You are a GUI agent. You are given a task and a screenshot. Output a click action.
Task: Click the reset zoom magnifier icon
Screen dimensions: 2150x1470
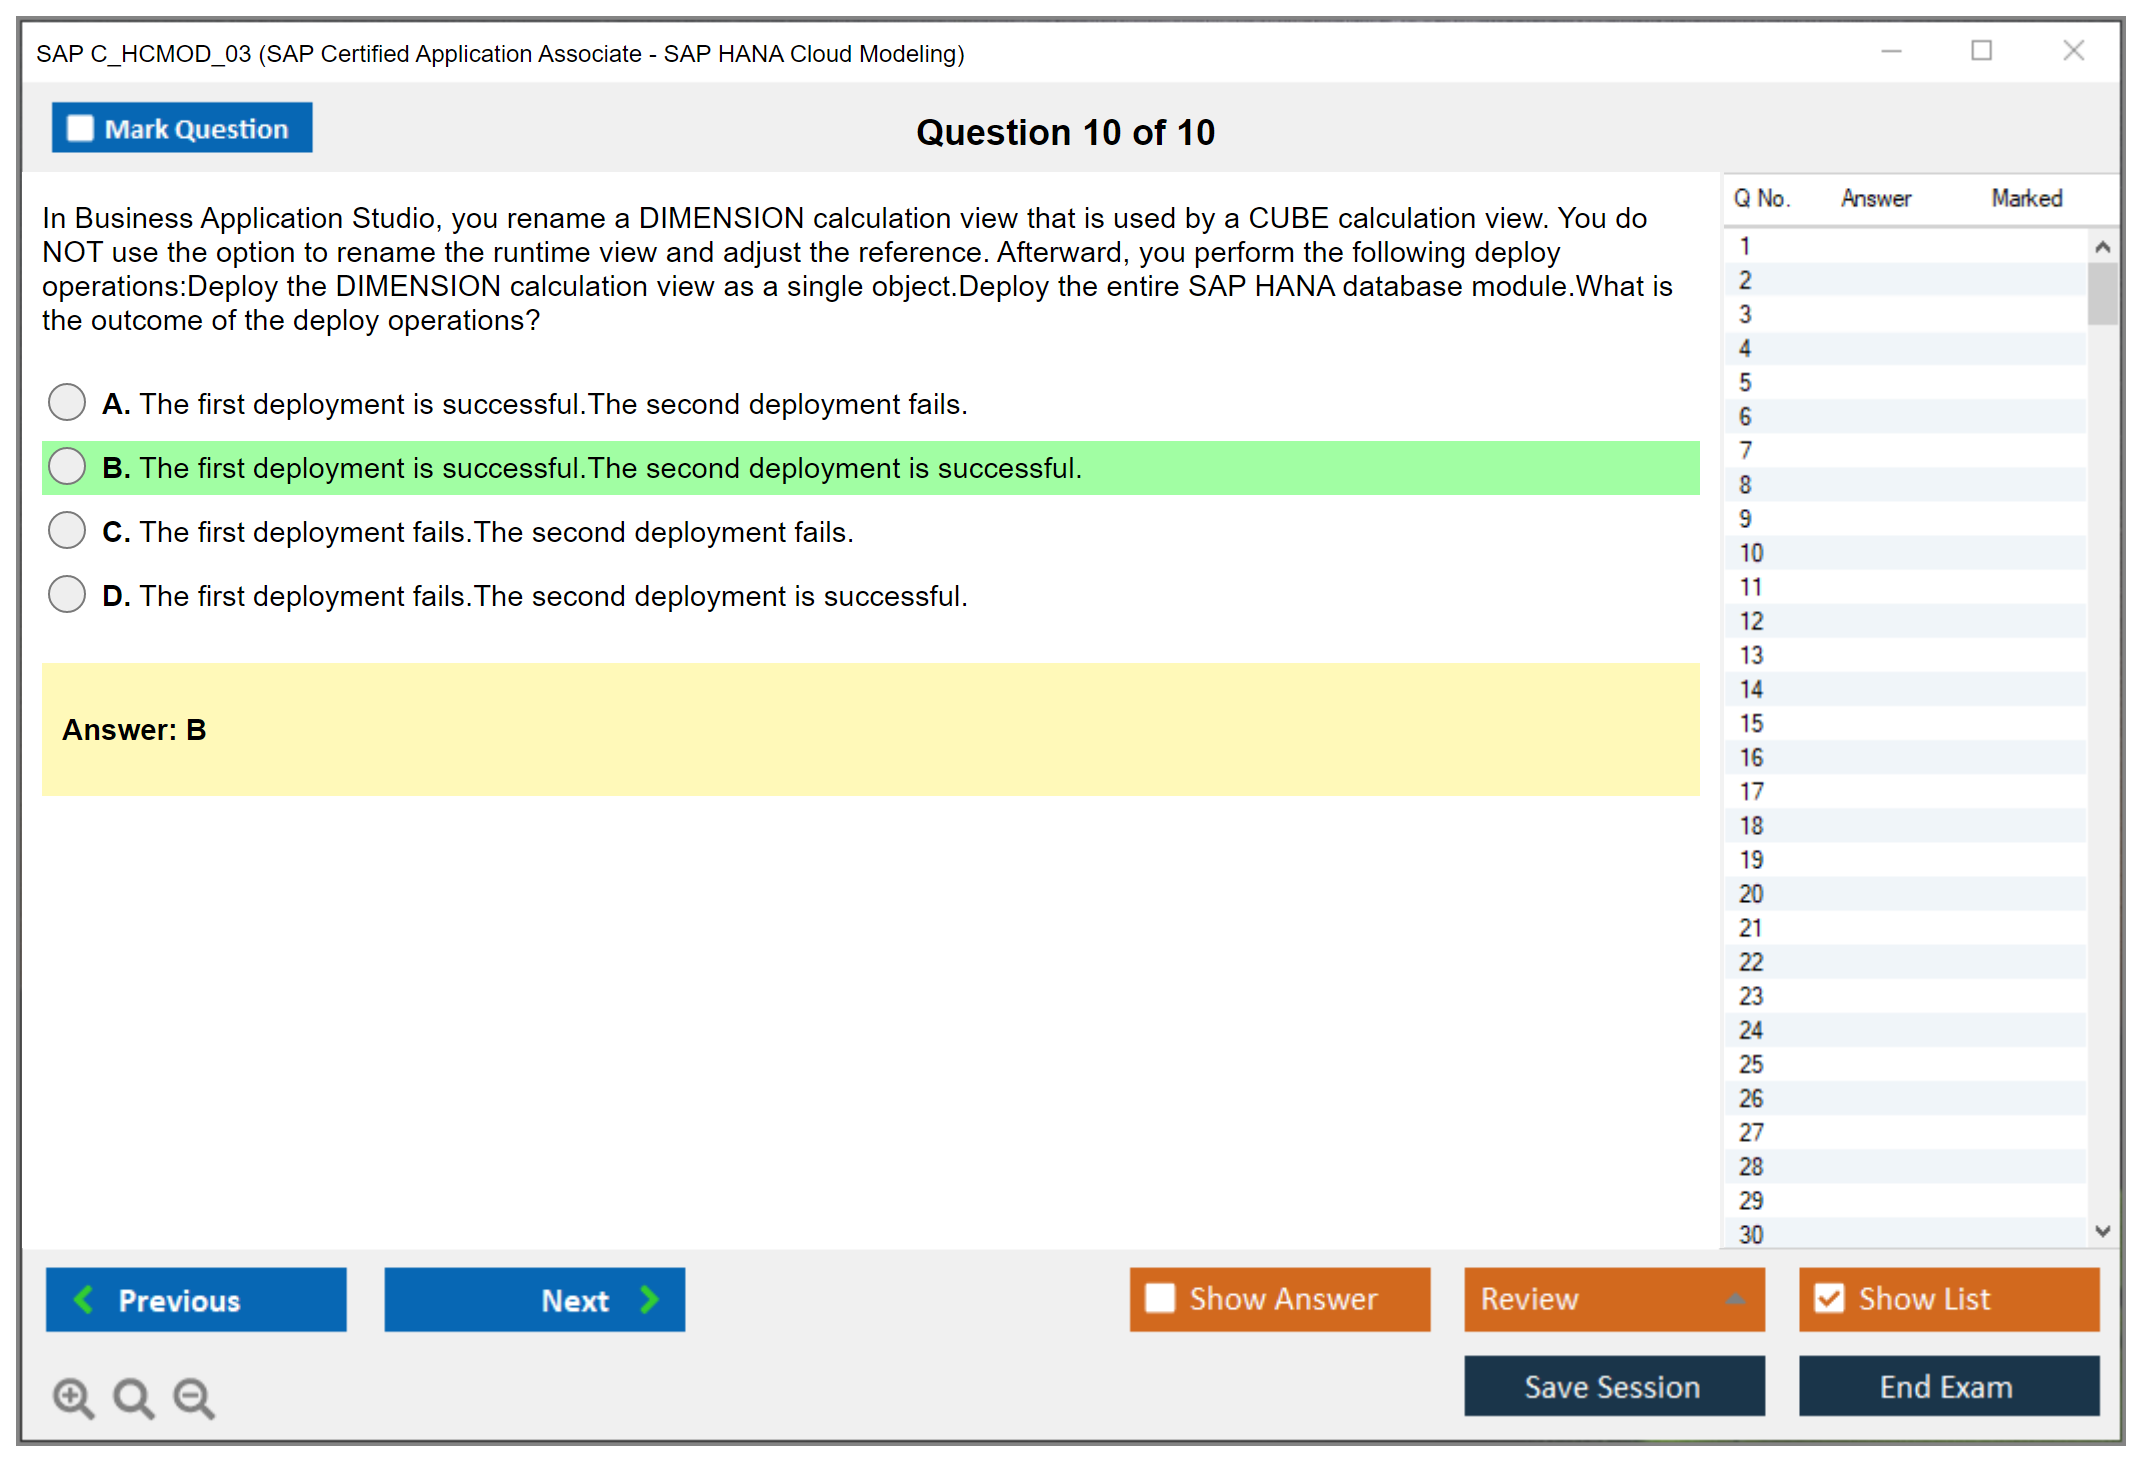[x=133, y=1397]
